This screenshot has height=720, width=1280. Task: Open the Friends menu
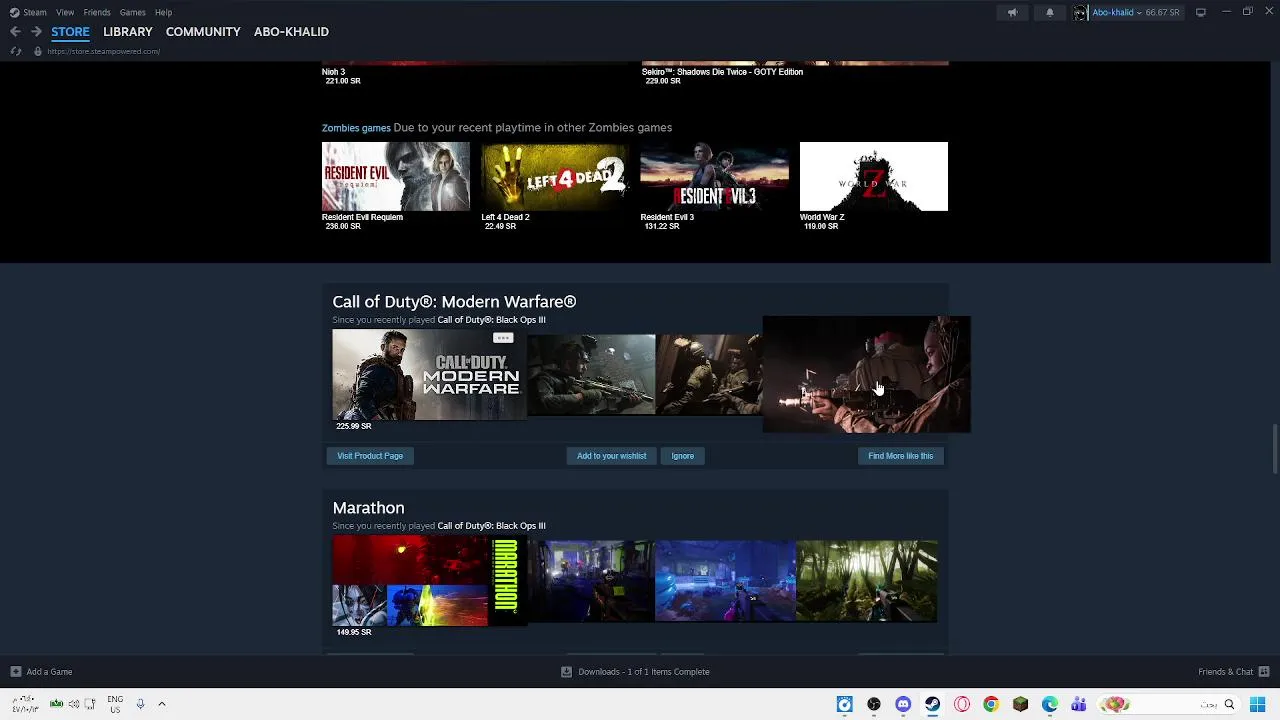click(97, 12)
